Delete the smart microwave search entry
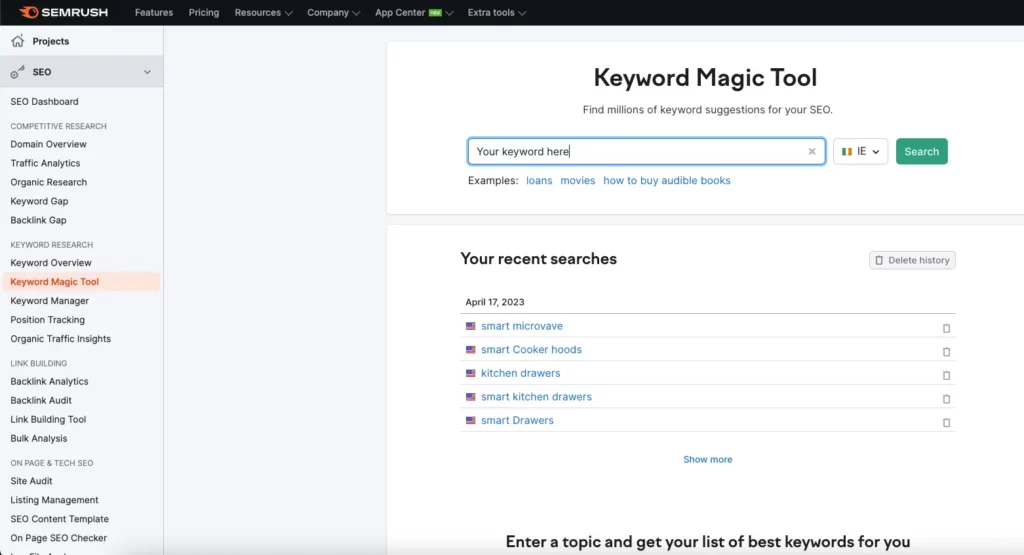This screenshot has height=555, width=1024. pos(946,328)
